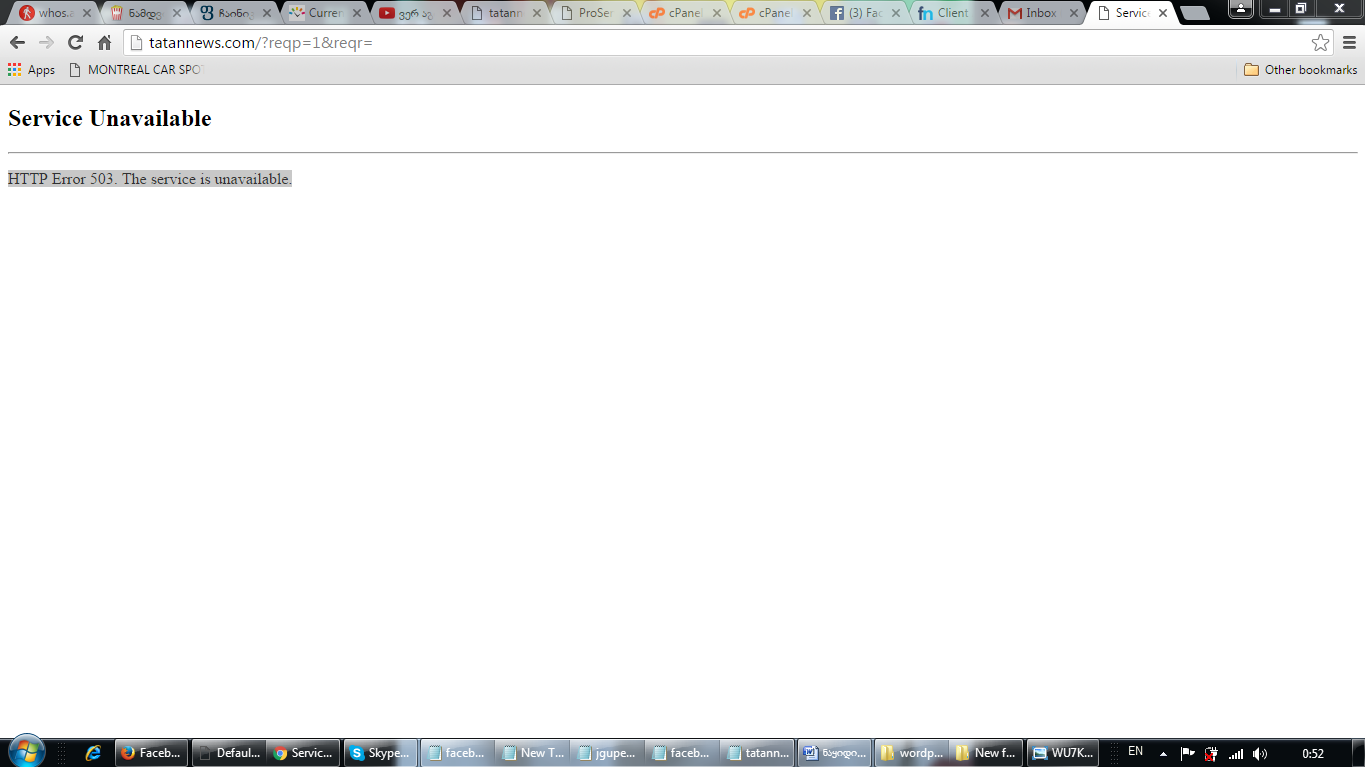Viewport: 1365px width, 767px height.
Task: Open the home page via house icon
Action: [104, 42]
